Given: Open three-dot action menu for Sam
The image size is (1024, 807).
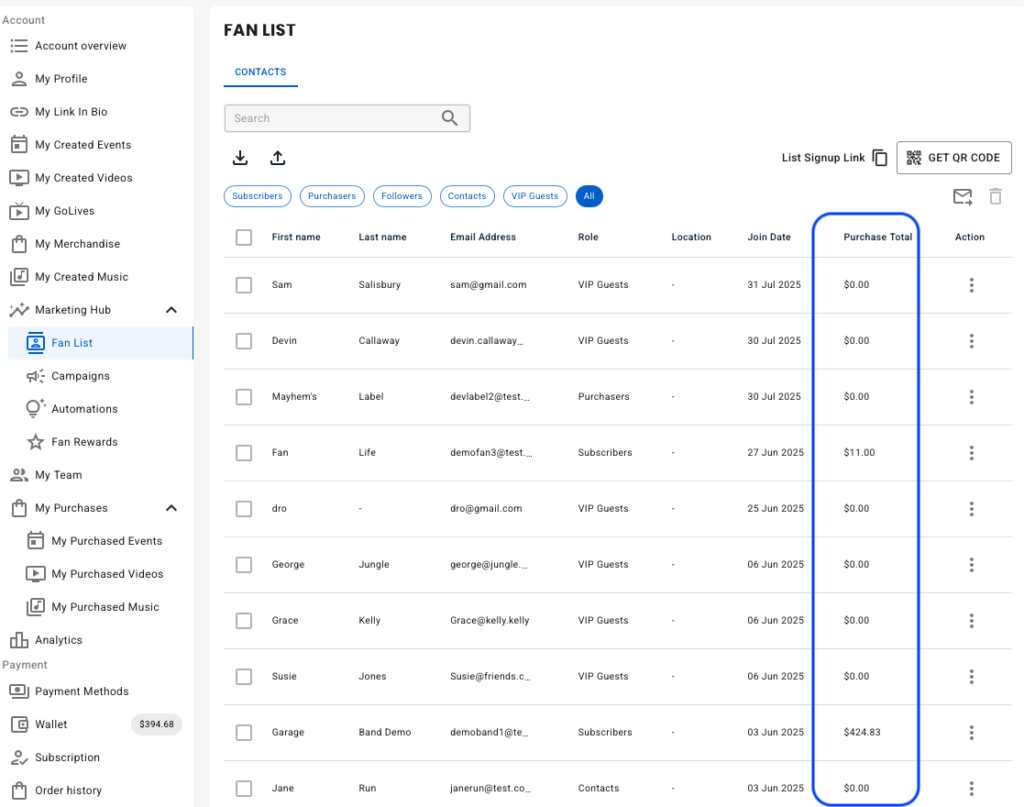Looking at the screenshot, I should coord(971,285).
